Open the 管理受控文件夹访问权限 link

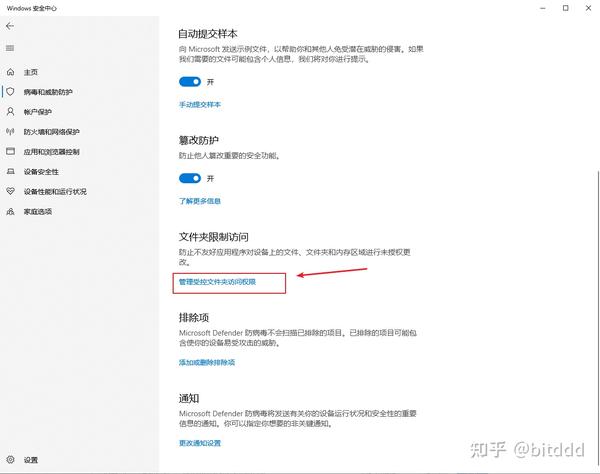[217, 282]
